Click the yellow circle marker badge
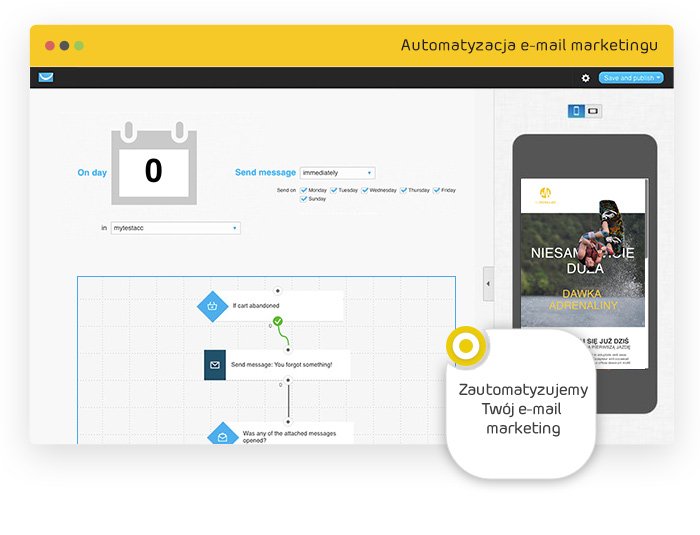700x535 pixels. 465,346
